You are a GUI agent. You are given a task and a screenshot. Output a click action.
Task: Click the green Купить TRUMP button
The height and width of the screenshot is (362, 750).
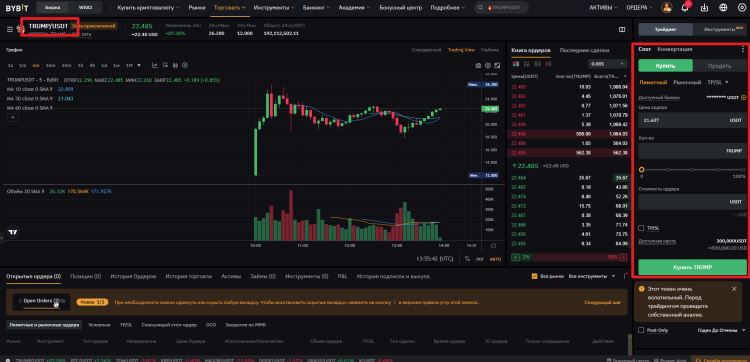coord(692,267)
